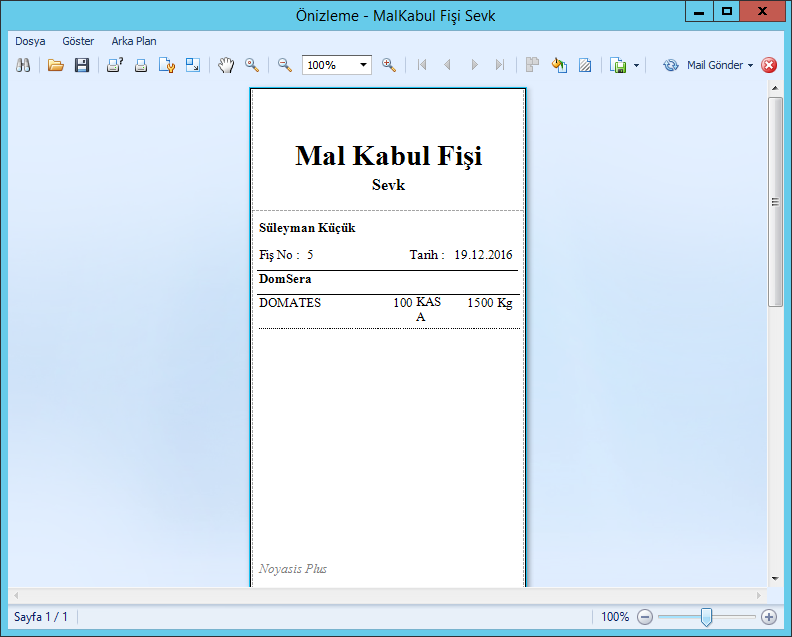
Task: Open the 100% zoom combo box
Action: [337, 65]
